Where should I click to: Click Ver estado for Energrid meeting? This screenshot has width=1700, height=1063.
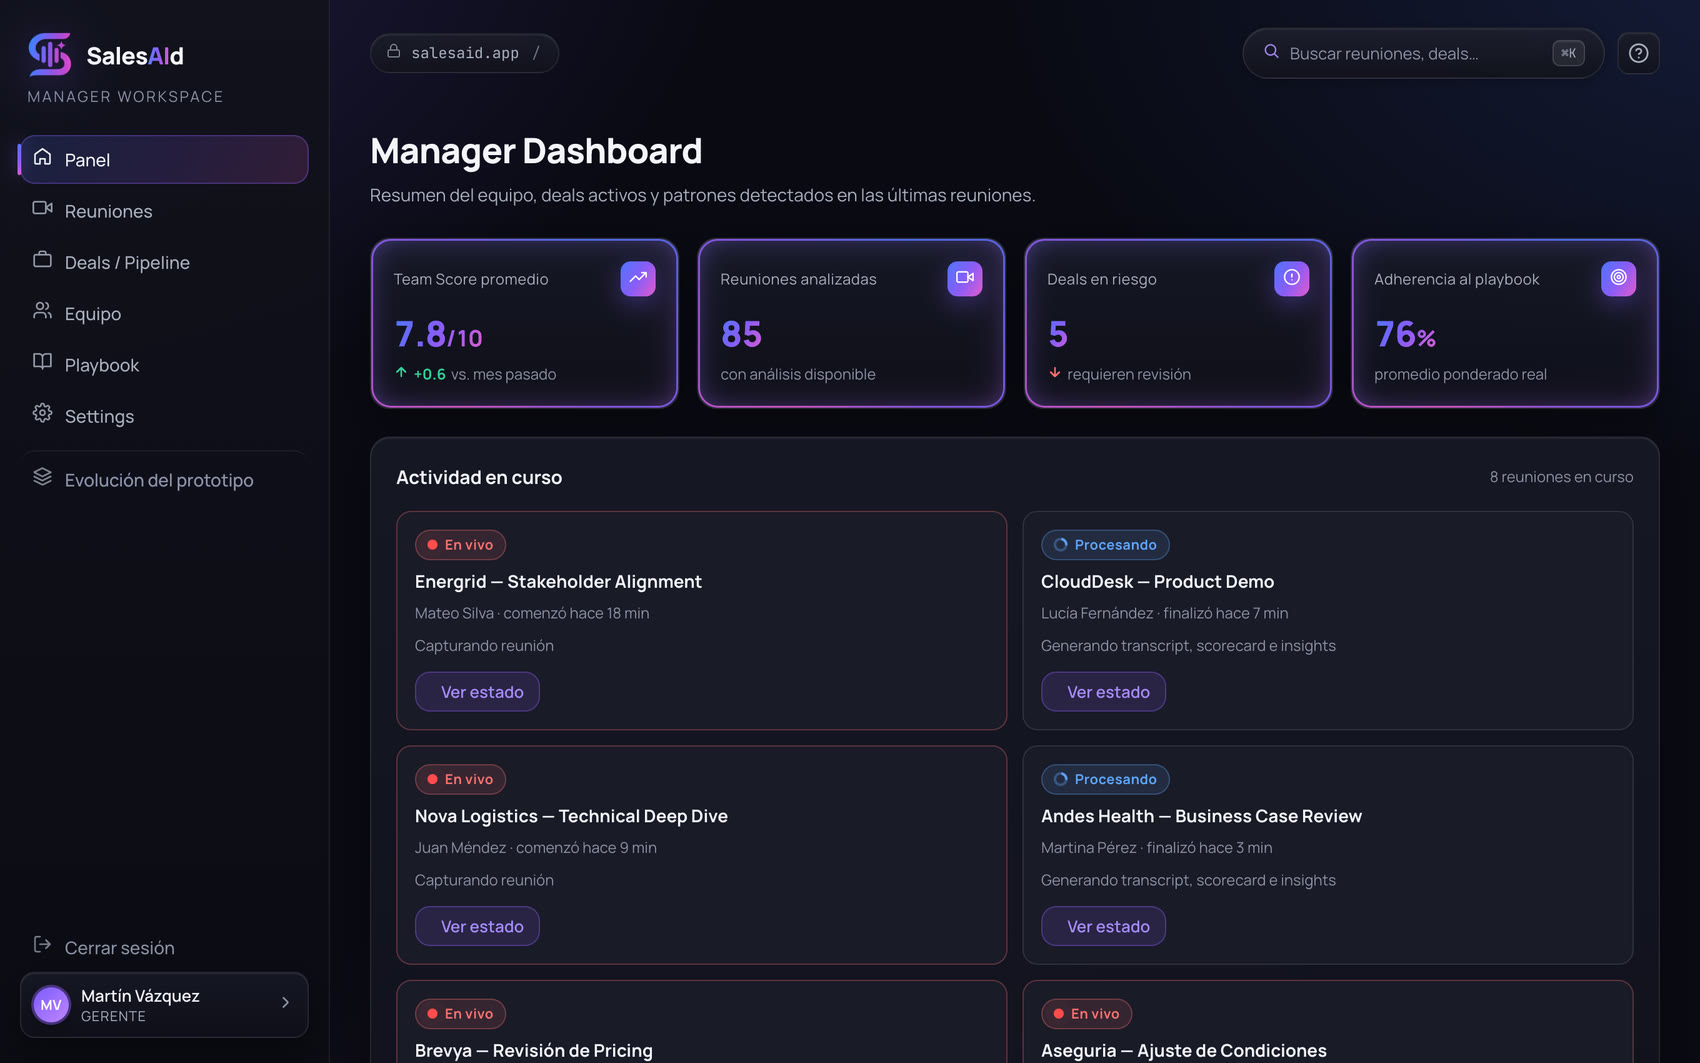tap(477, 692)
